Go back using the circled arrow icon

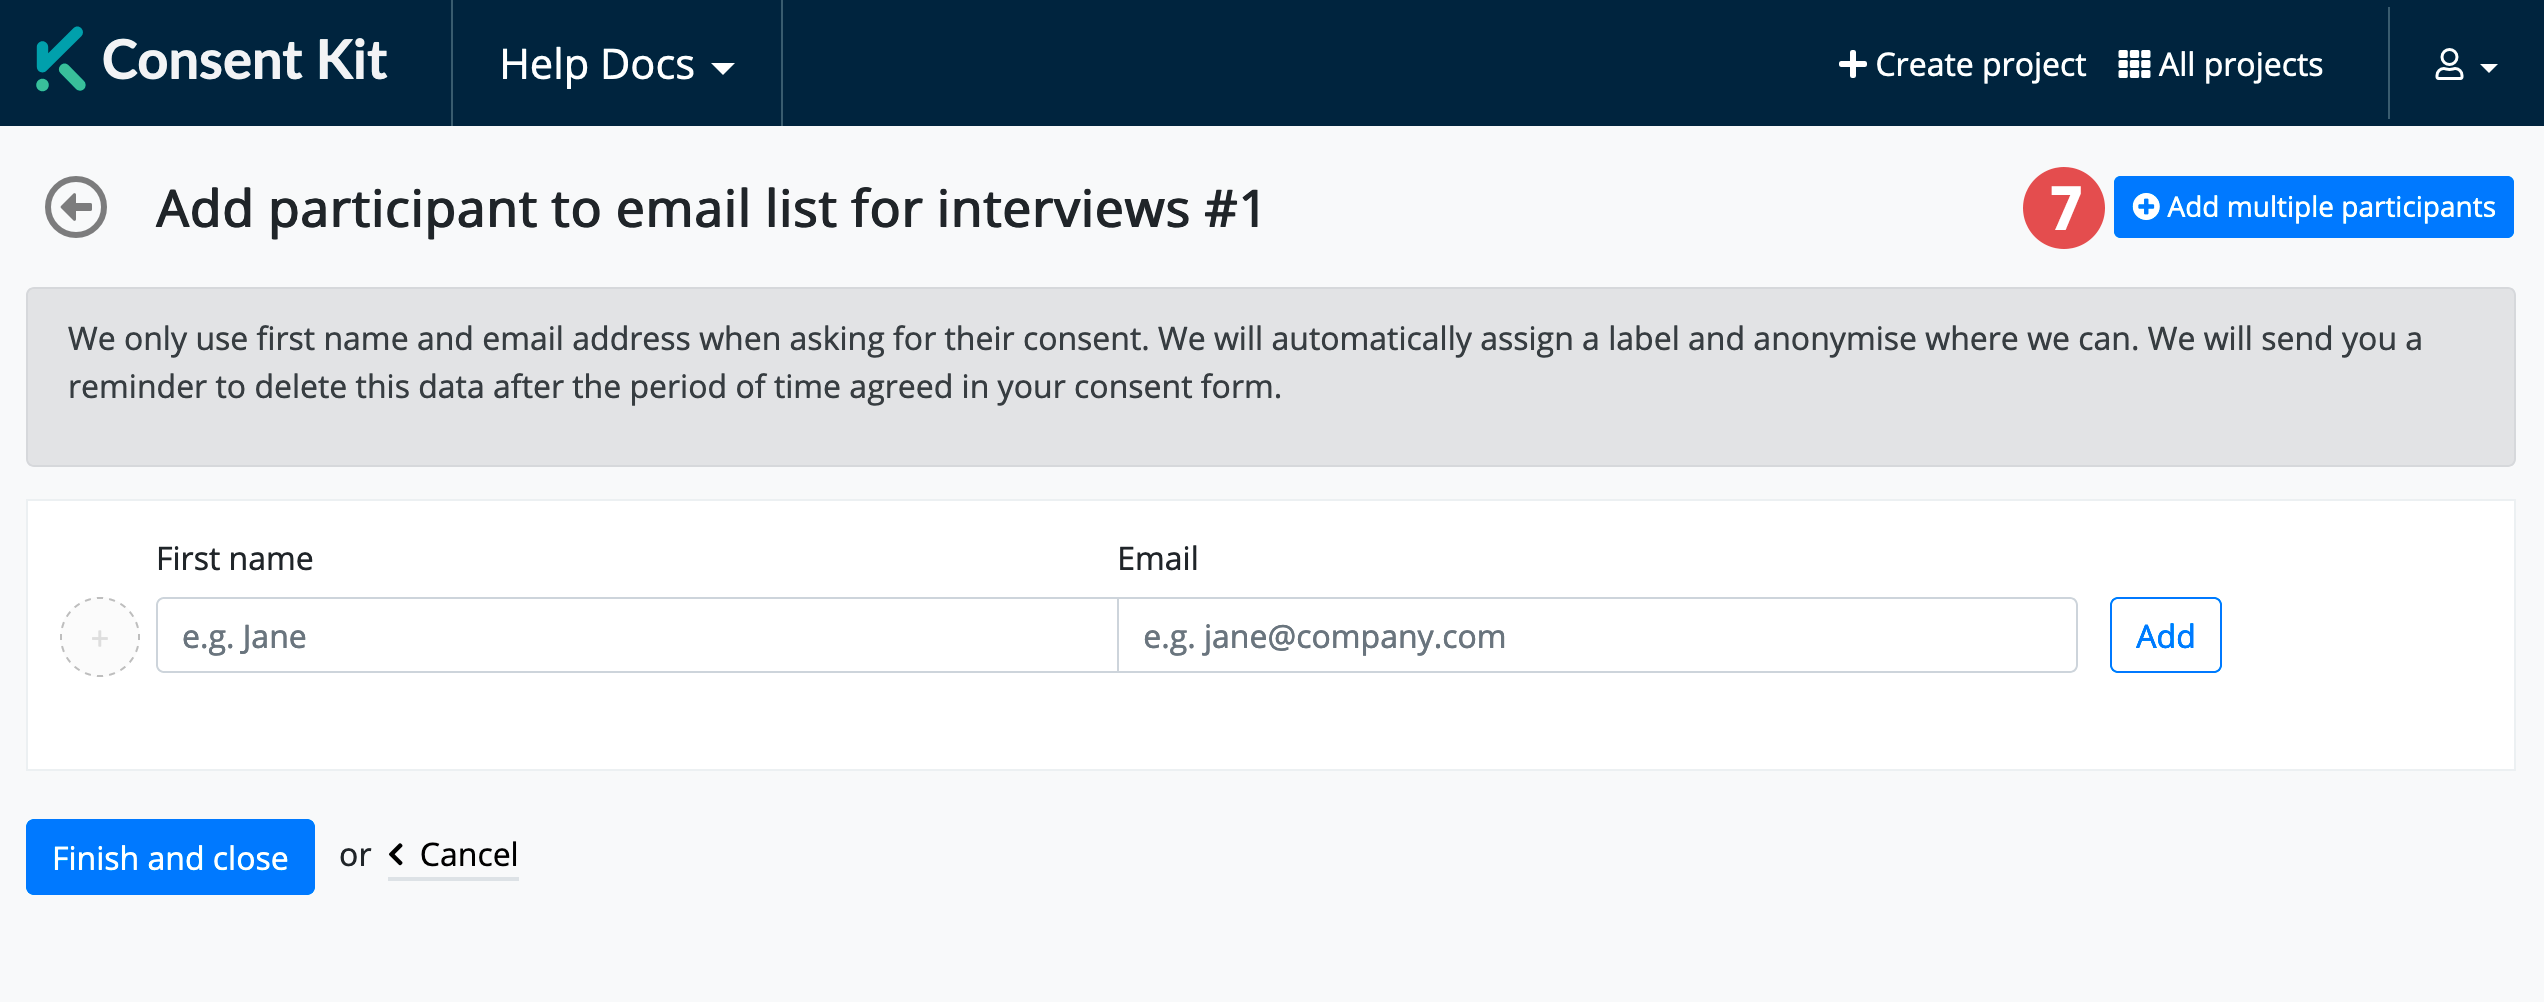(x=76, y=208)
